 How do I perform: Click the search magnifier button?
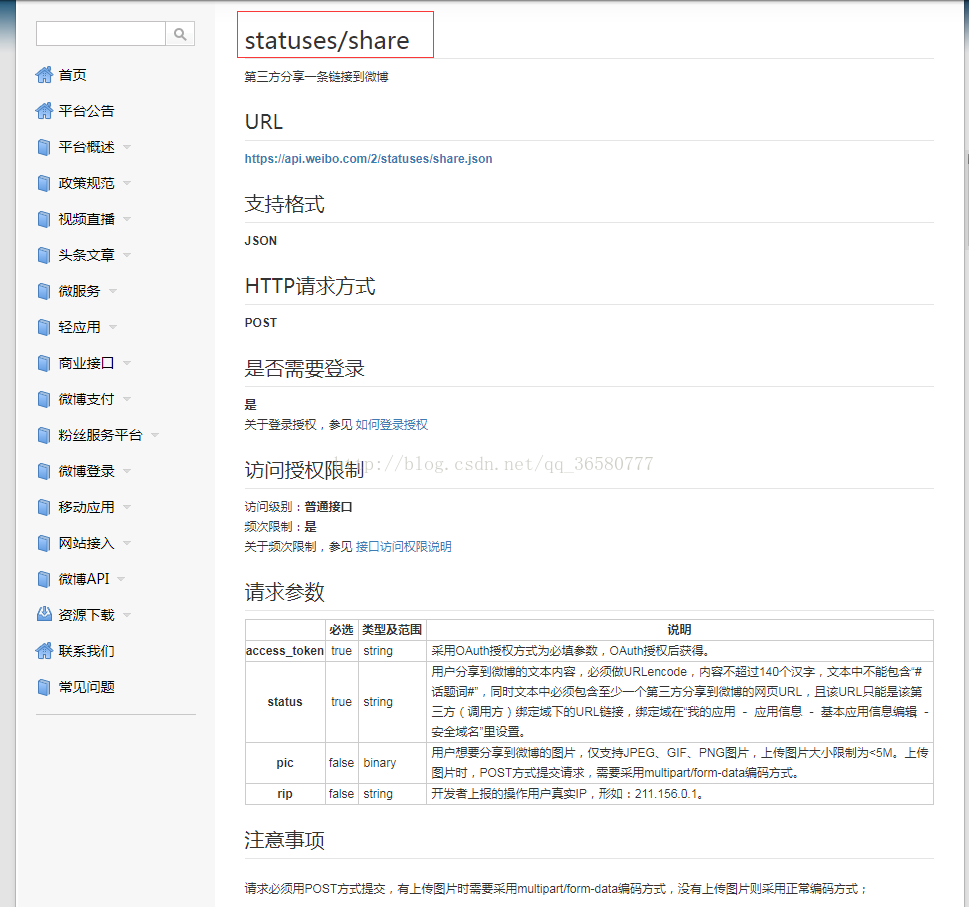coord(180,34)
